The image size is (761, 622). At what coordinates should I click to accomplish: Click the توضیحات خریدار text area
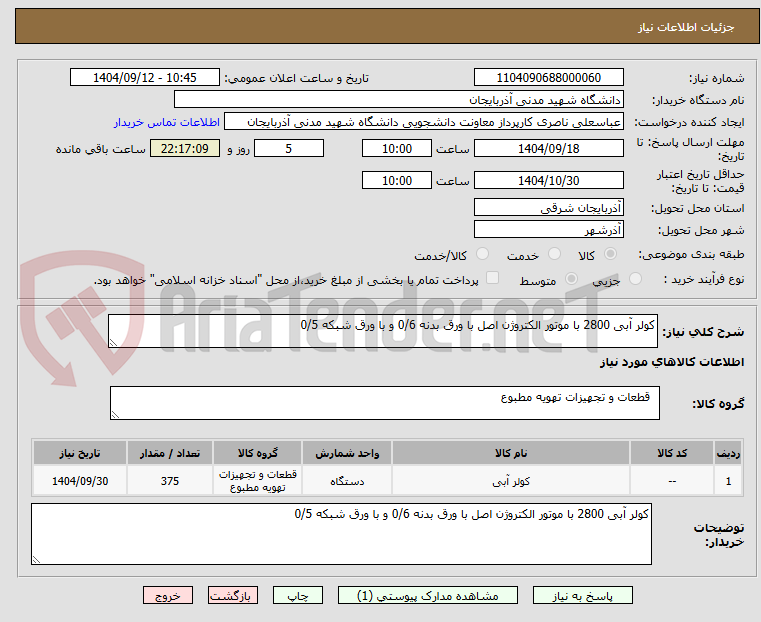pos(341,534)
